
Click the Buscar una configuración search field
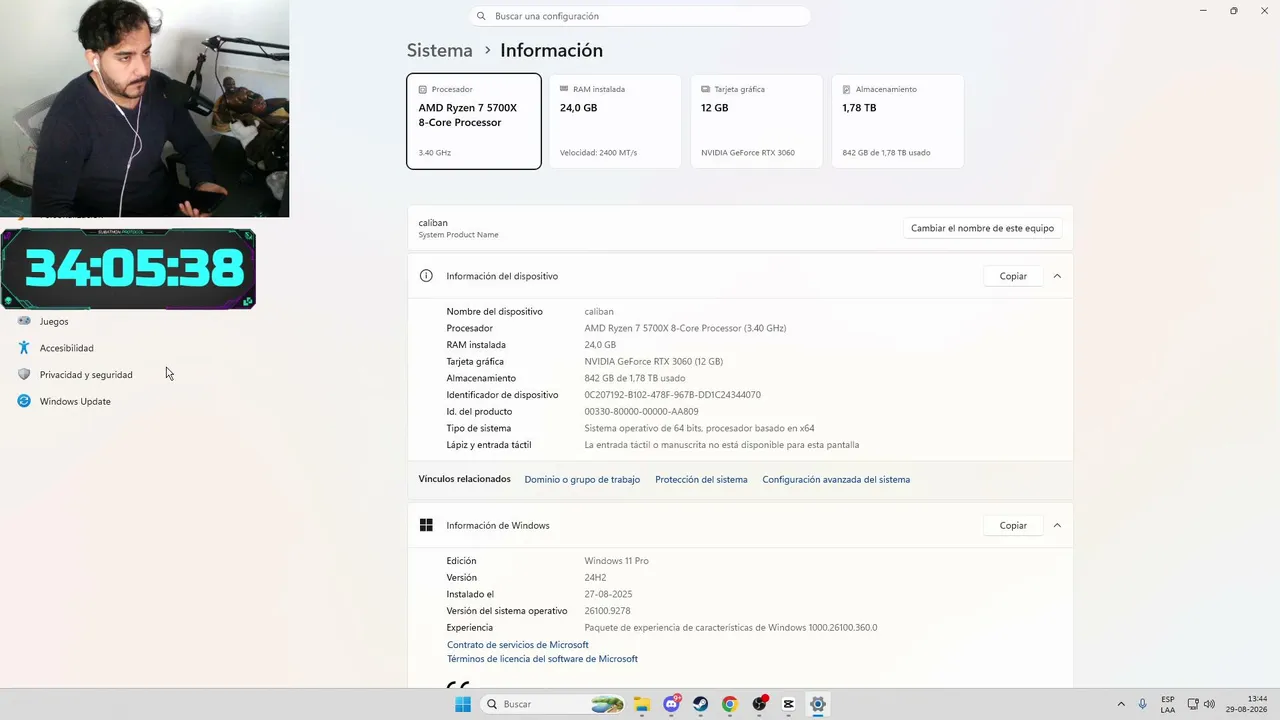tap(640, 16)
